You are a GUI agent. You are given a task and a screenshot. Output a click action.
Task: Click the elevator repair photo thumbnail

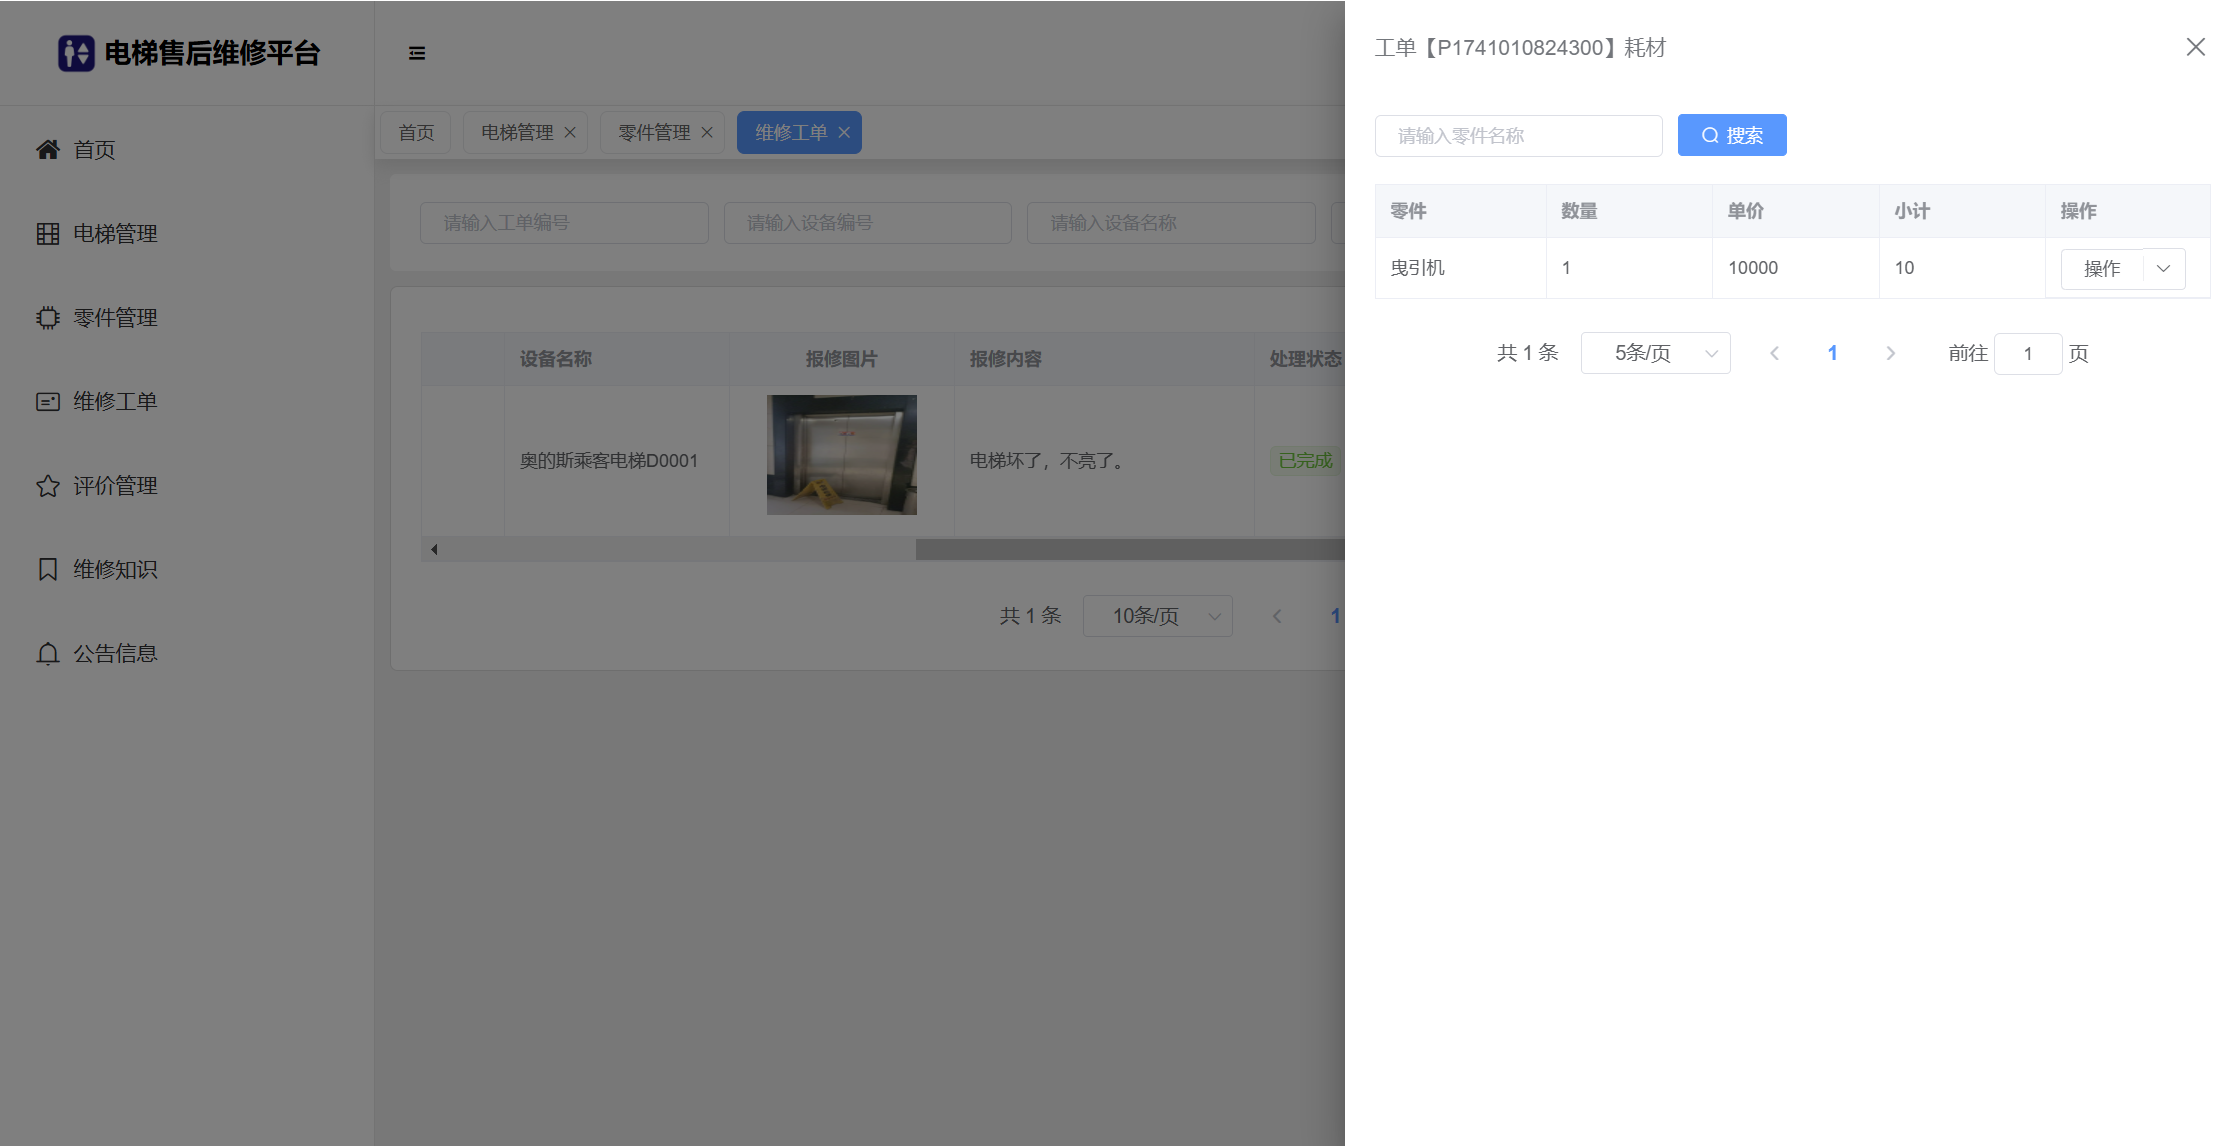click(841, 455)
